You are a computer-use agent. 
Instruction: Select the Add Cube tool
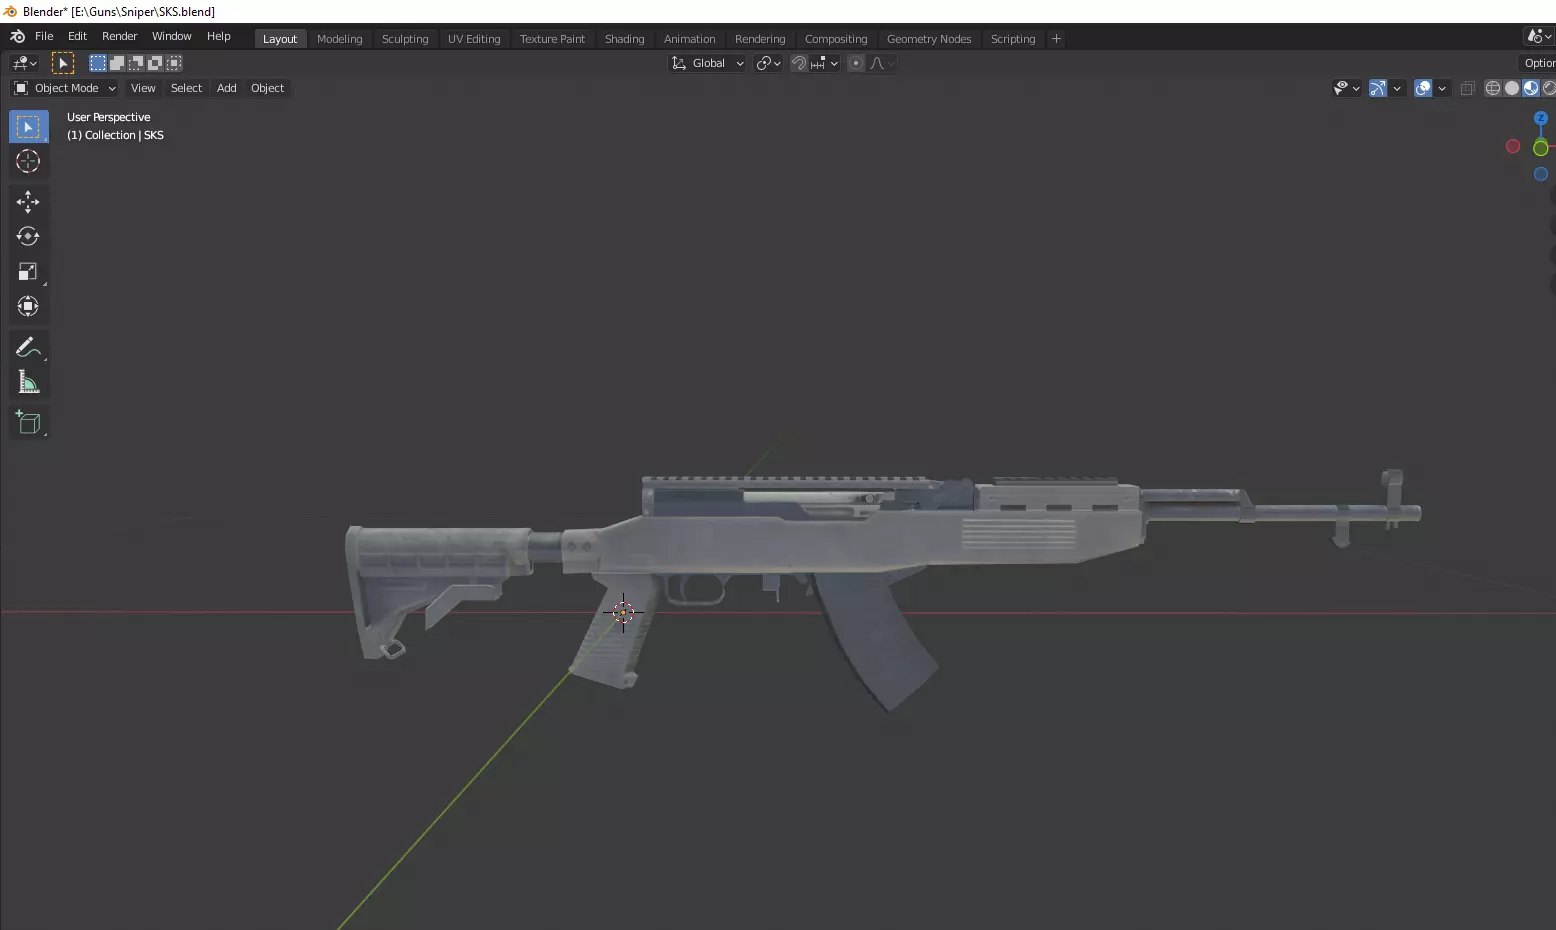(x=28, y=422)
